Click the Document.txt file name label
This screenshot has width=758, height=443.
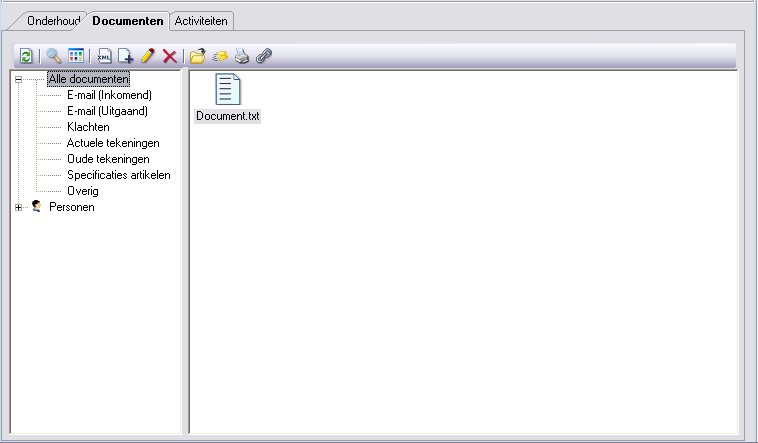coord(228,116)
